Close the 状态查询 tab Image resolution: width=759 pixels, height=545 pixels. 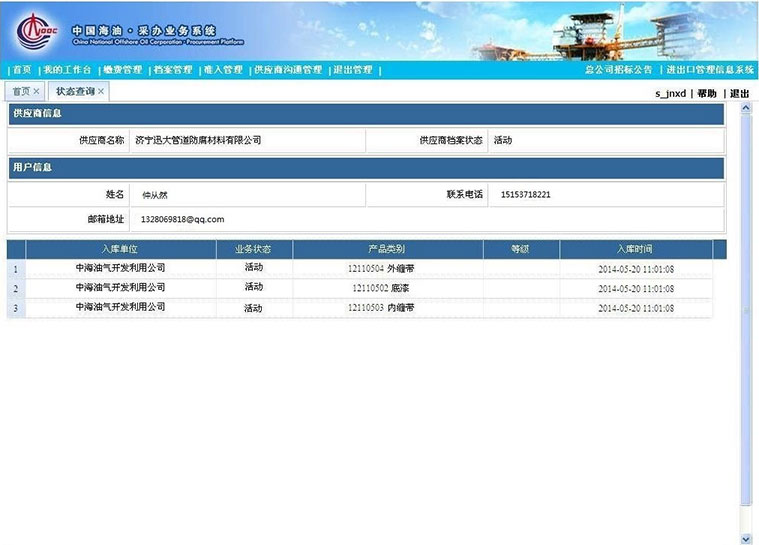(x=101, y=91)
